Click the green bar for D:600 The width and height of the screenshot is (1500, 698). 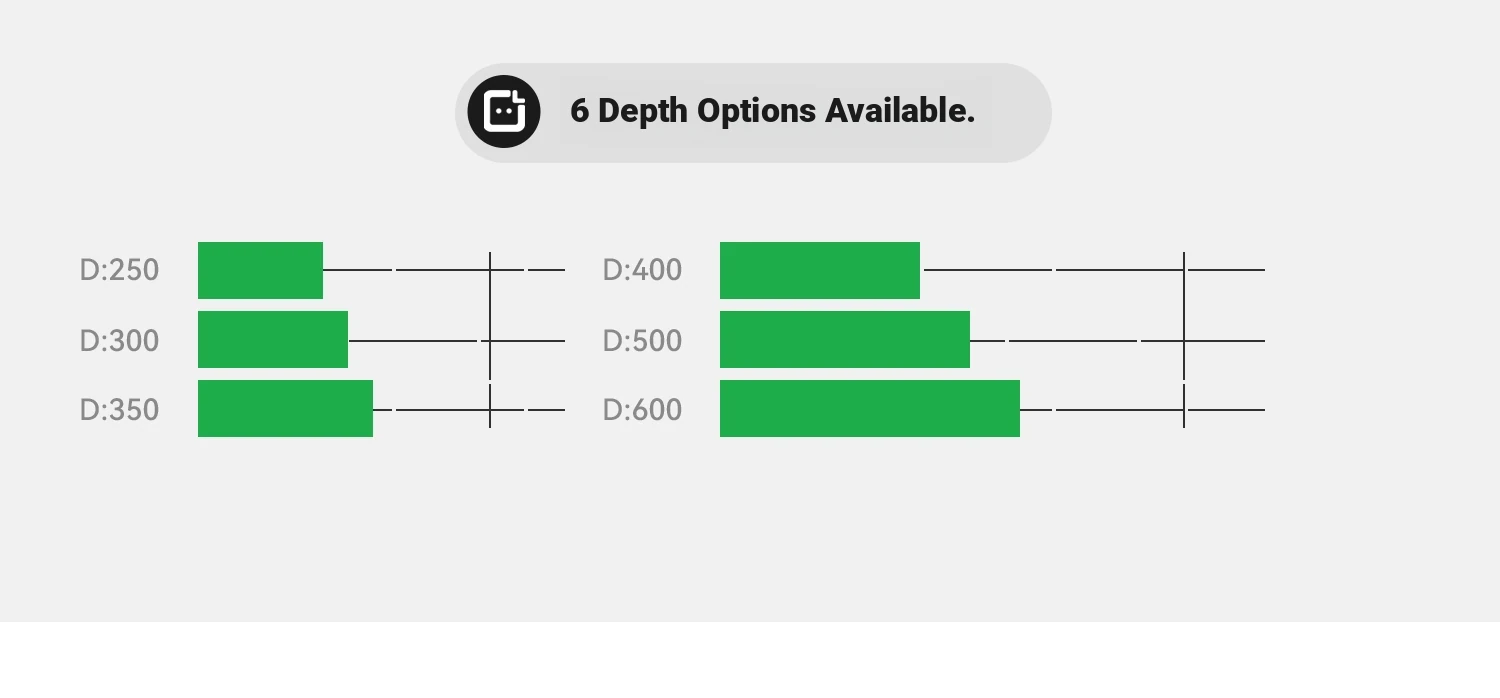[x=870, y=408]
